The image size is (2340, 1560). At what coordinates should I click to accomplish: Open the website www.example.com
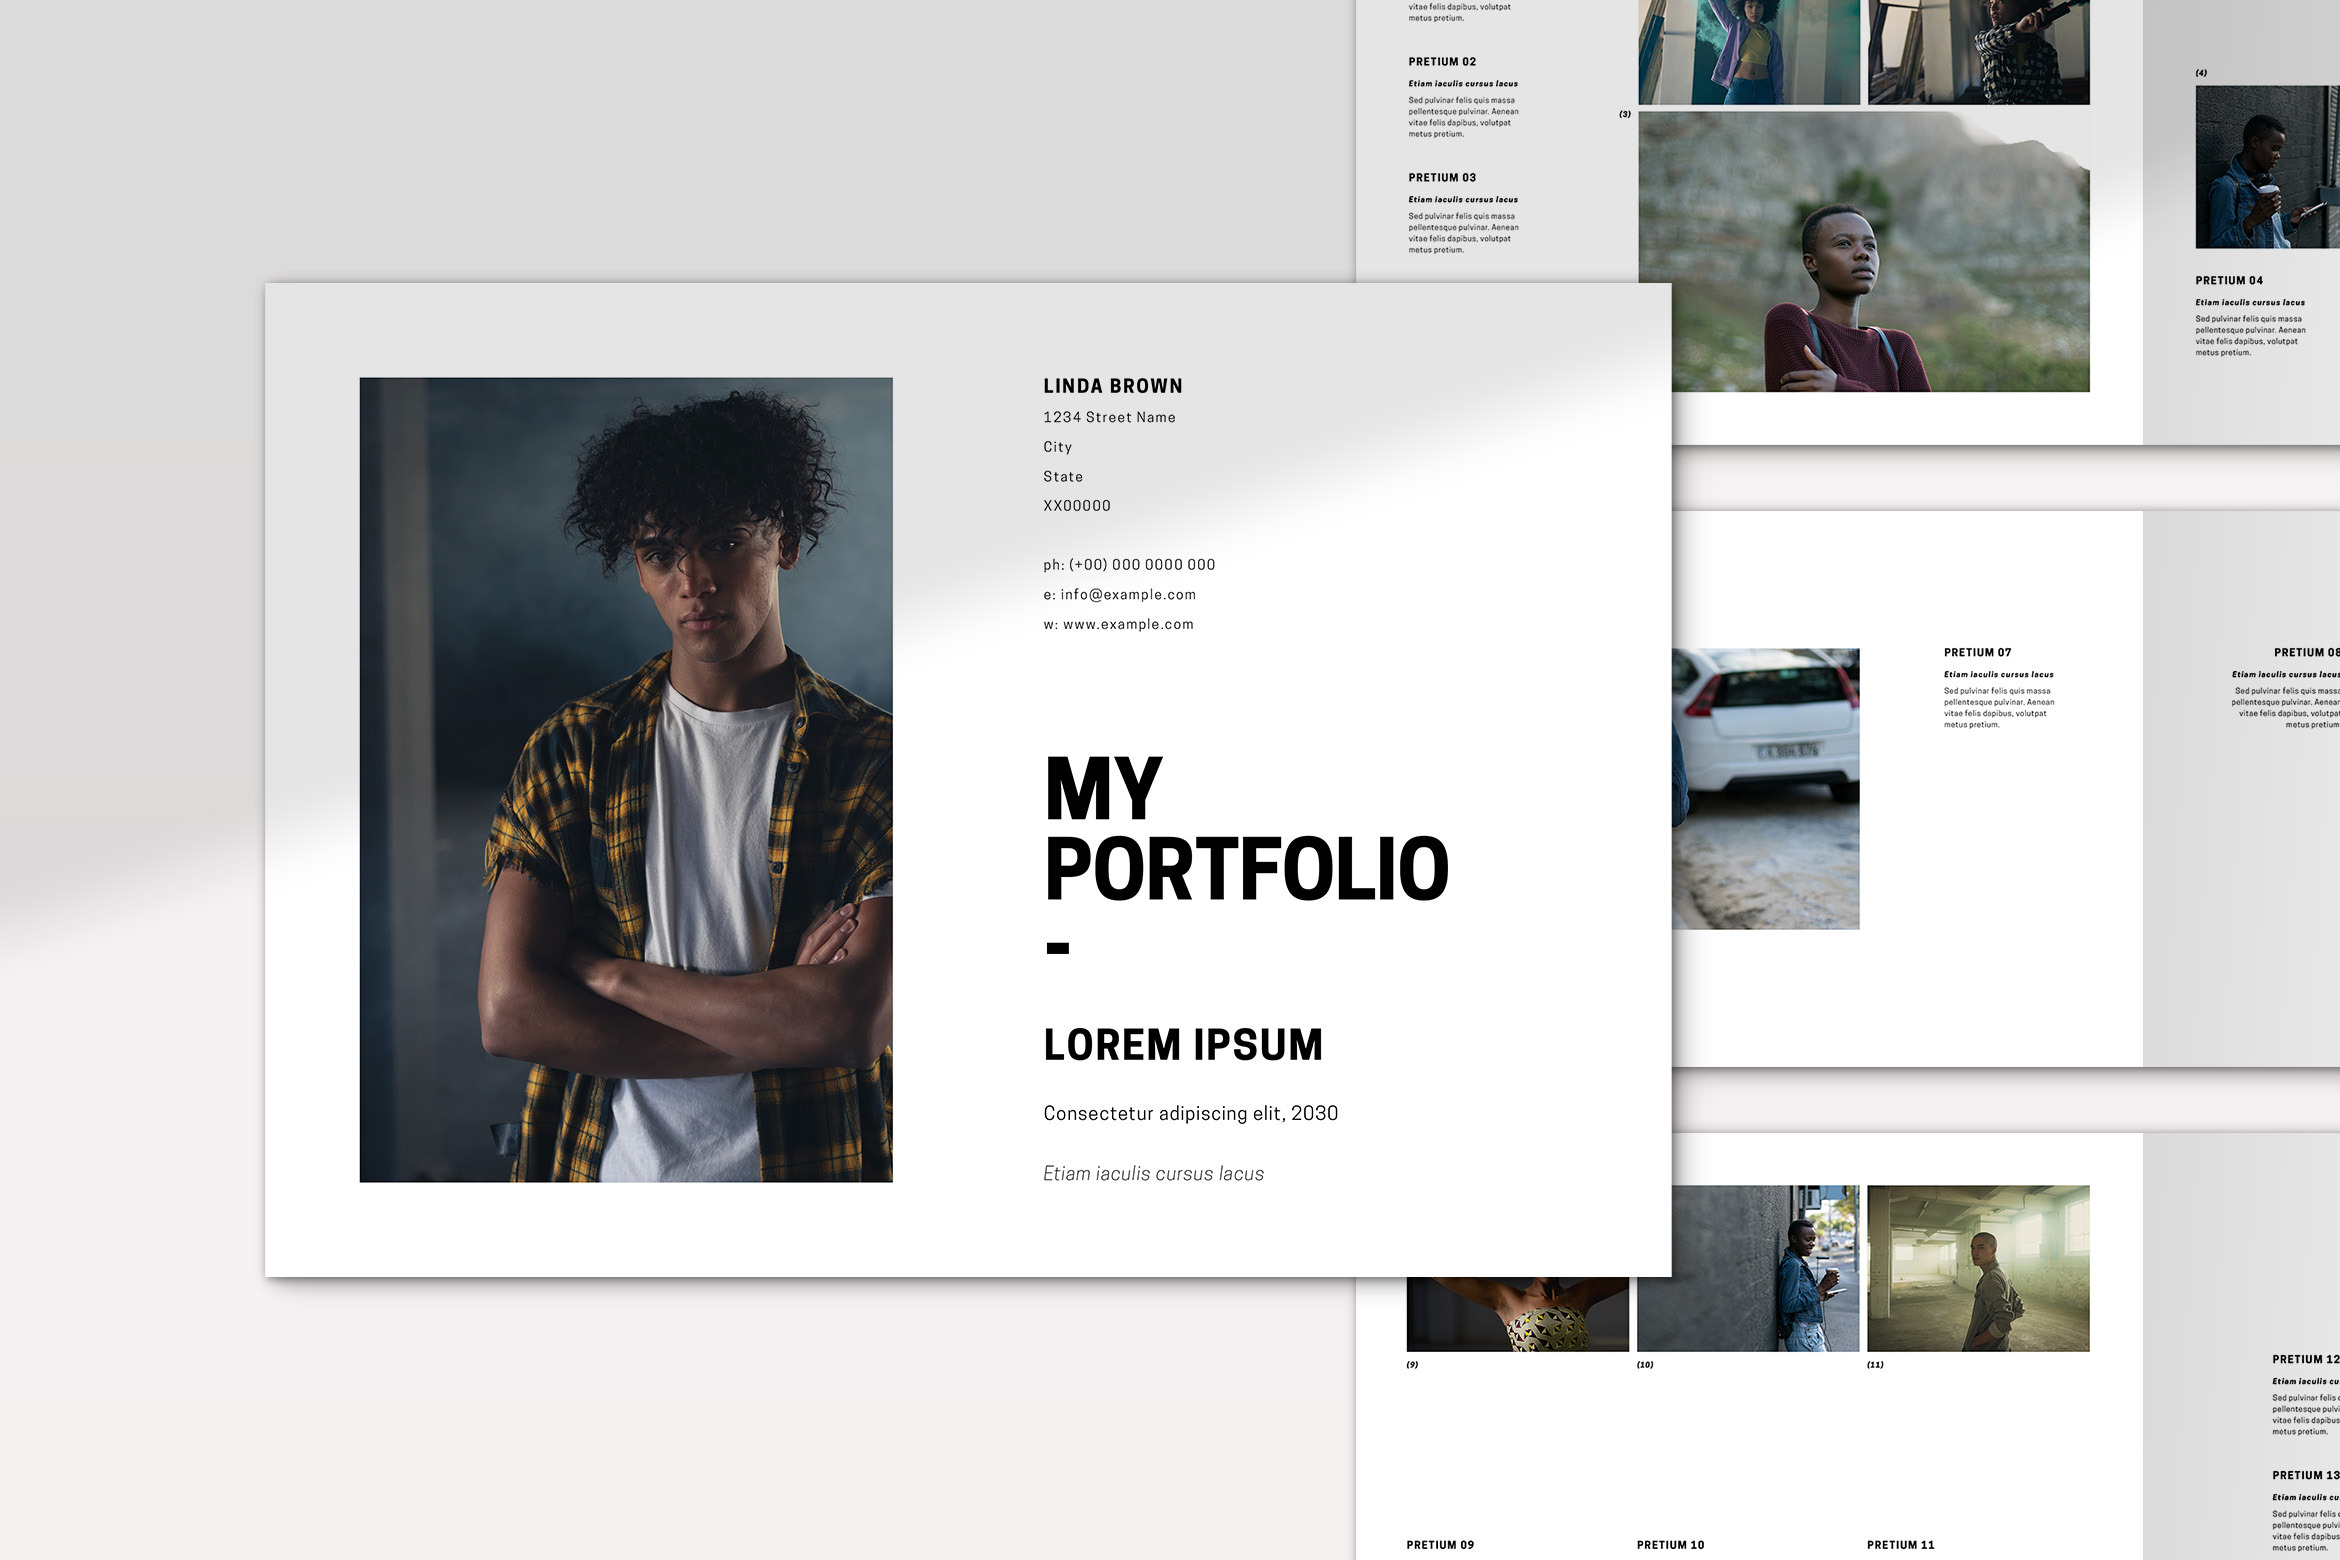click(1128, 624)
